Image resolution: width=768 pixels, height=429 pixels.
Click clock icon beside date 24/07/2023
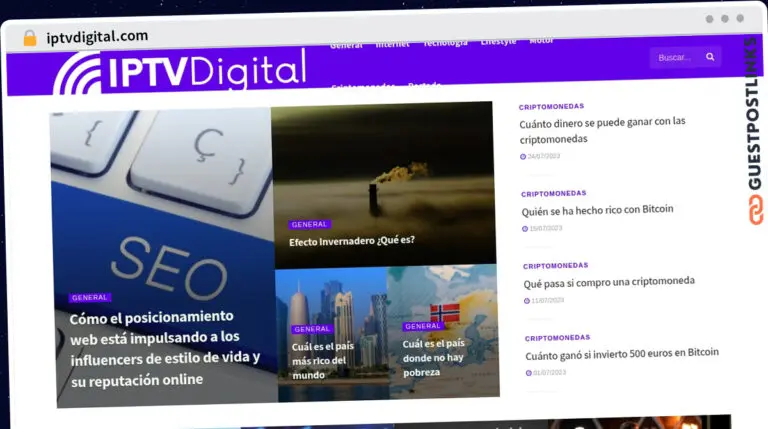coord(523,157)
